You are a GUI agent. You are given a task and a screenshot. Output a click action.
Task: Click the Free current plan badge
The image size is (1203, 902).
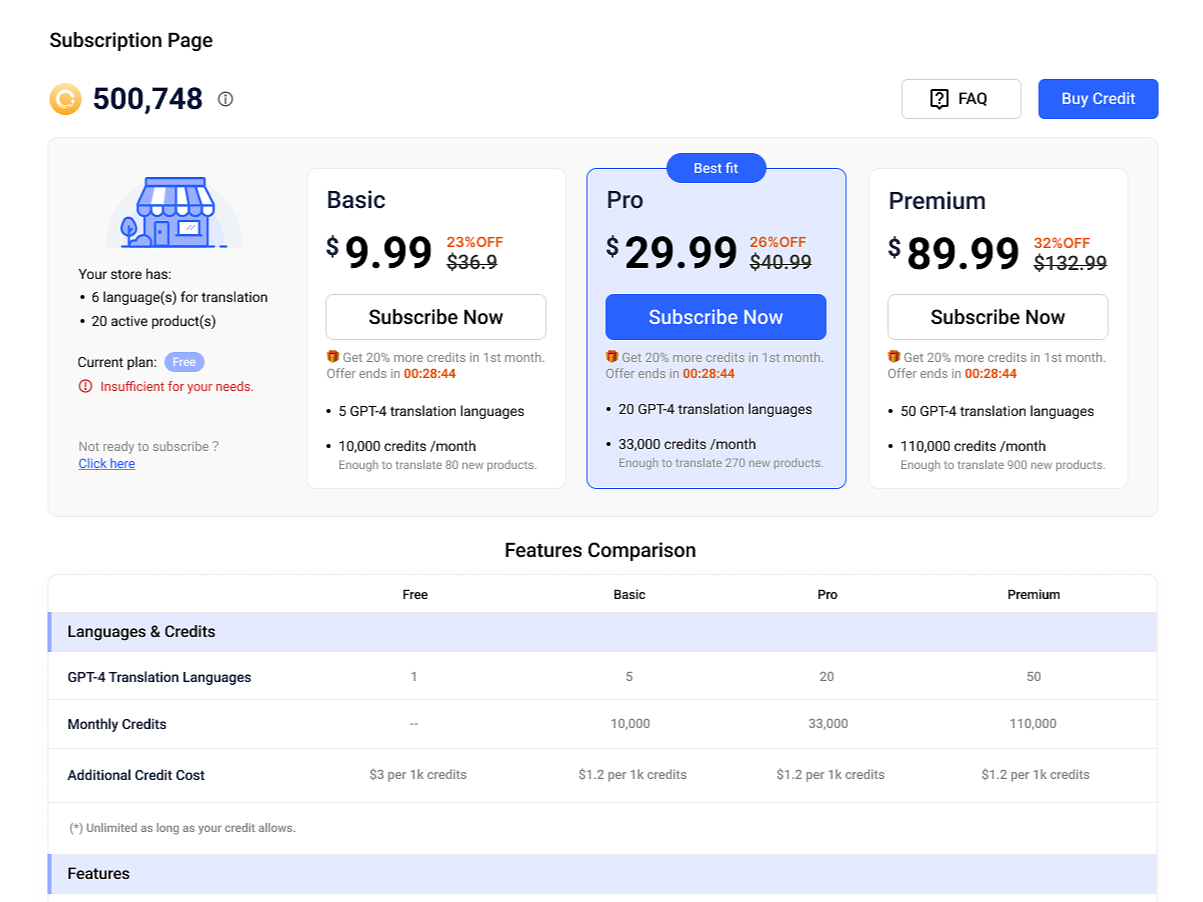[184, 362]
